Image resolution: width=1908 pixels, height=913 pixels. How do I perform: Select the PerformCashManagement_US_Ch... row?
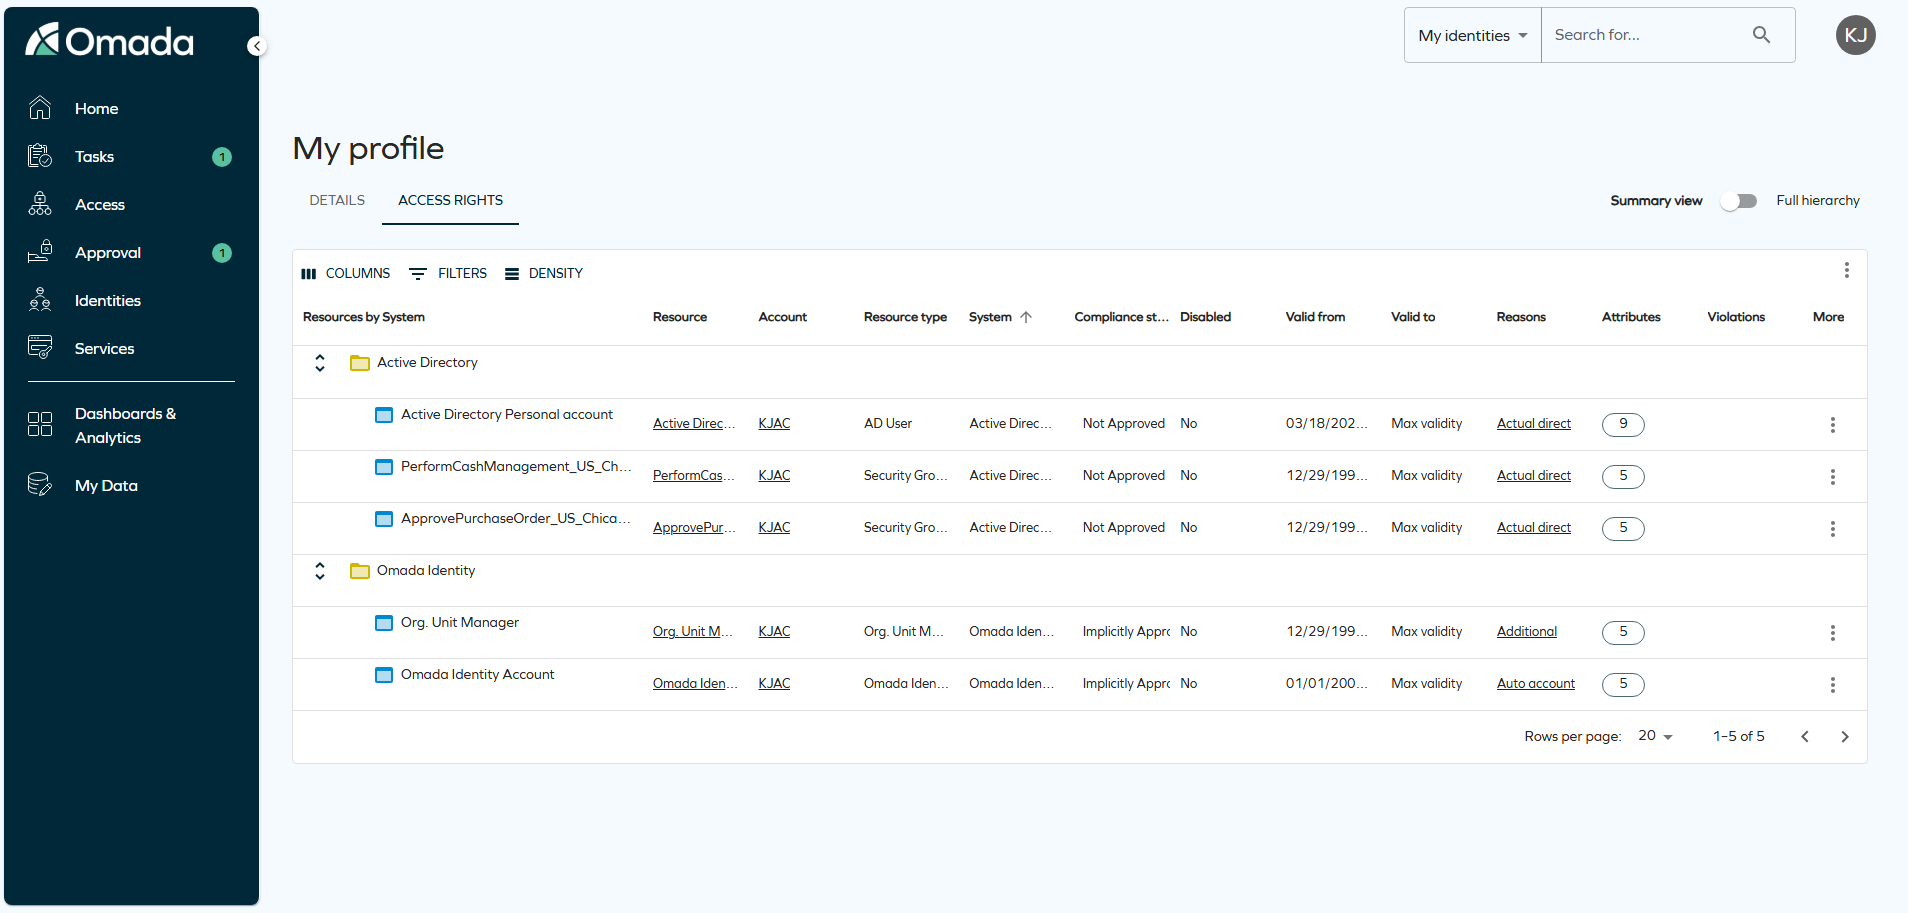click(1080, 476)
